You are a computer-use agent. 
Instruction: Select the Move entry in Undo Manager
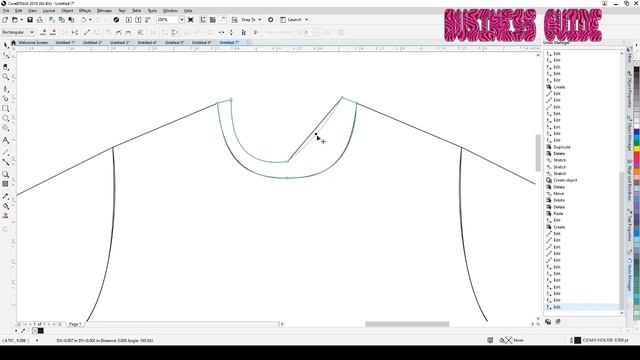(x=558, y=193)
